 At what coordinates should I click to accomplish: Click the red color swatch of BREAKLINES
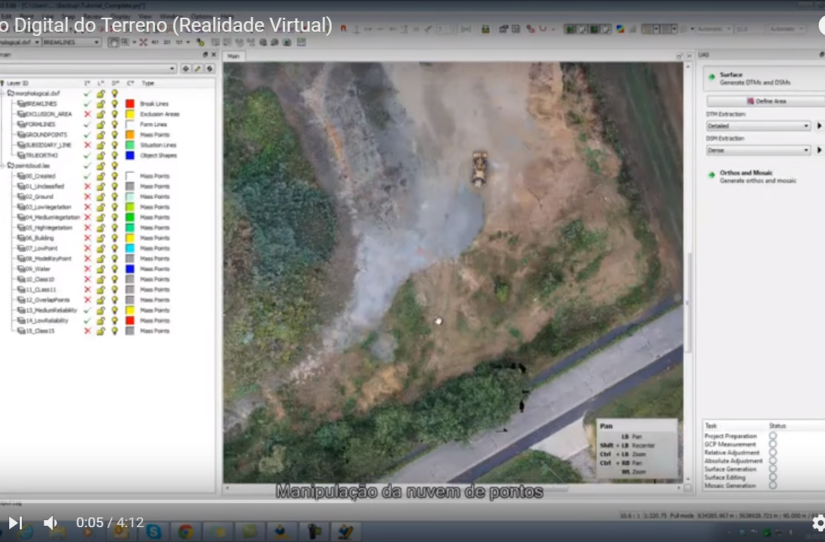click(130, 104)
